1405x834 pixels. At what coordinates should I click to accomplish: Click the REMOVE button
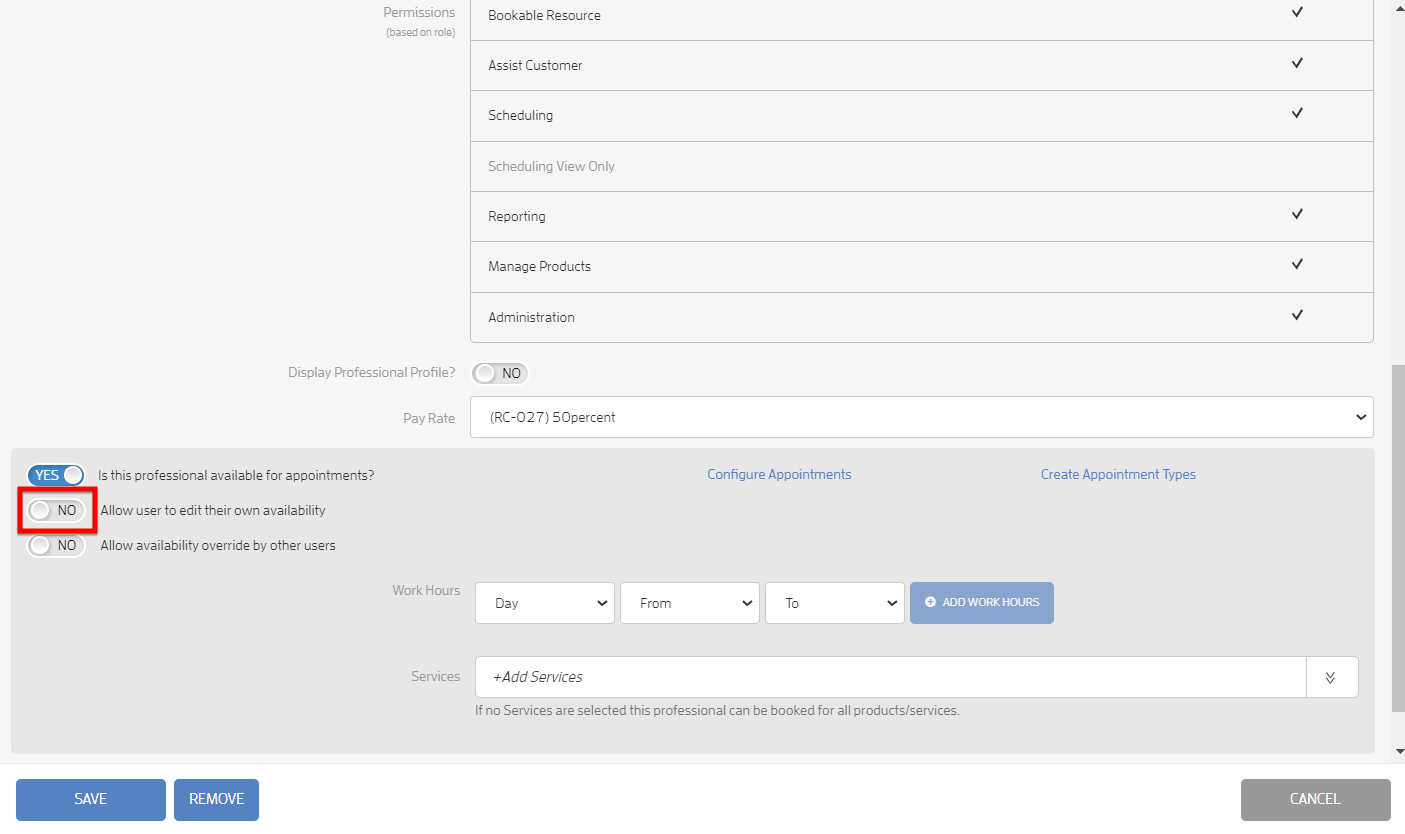pyautogui.click(x=216, y=799)
